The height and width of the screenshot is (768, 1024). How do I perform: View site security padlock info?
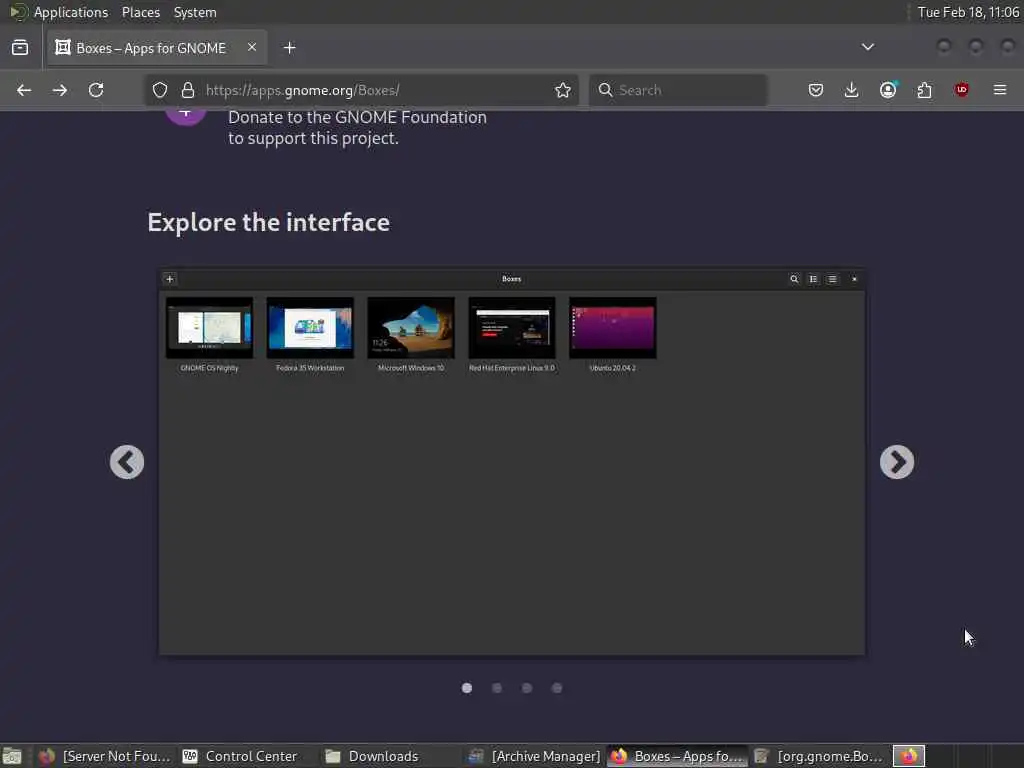tap(188, 90)
